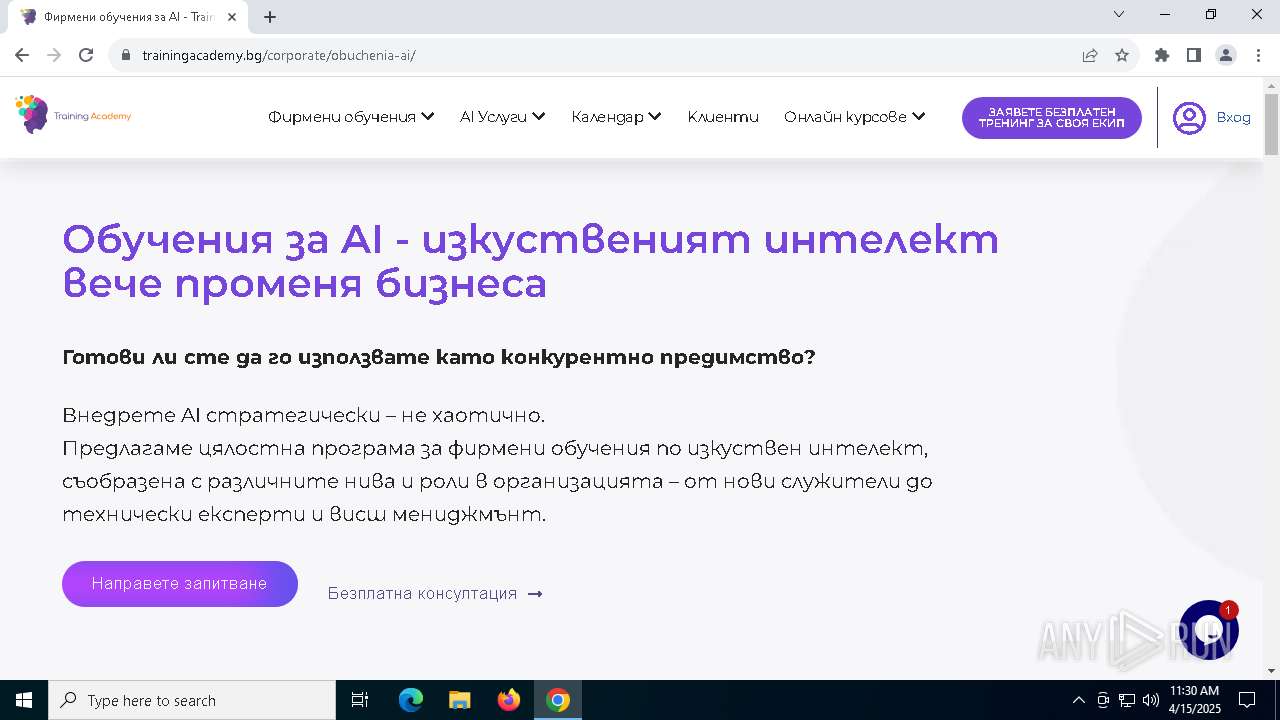
Task: Click the heading Обучения за AI
Action: pyautogui.click(x=530, y=261)
